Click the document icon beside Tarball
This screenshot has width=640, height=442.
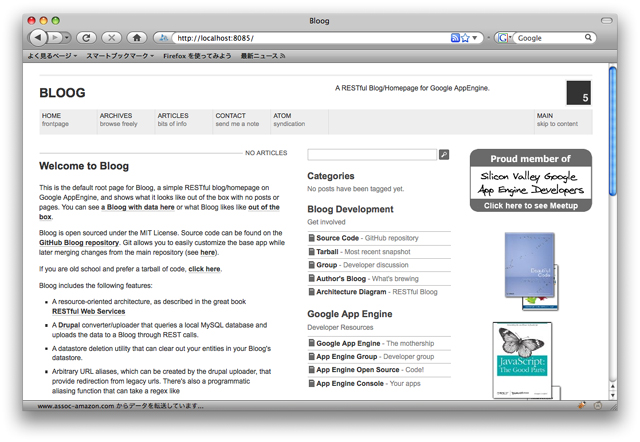[x=311, y=251]
